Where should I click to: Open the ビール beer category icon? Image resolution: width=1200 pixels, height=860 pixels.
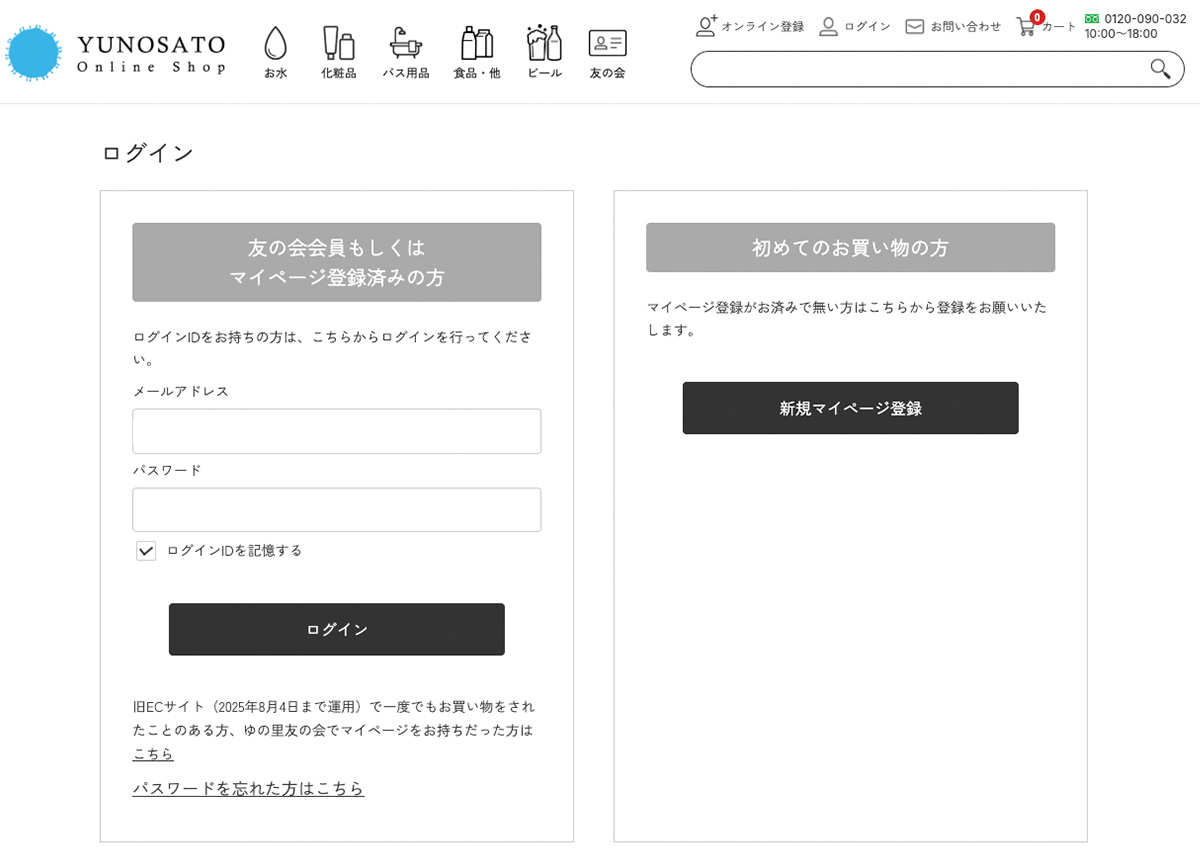(544, 43)
